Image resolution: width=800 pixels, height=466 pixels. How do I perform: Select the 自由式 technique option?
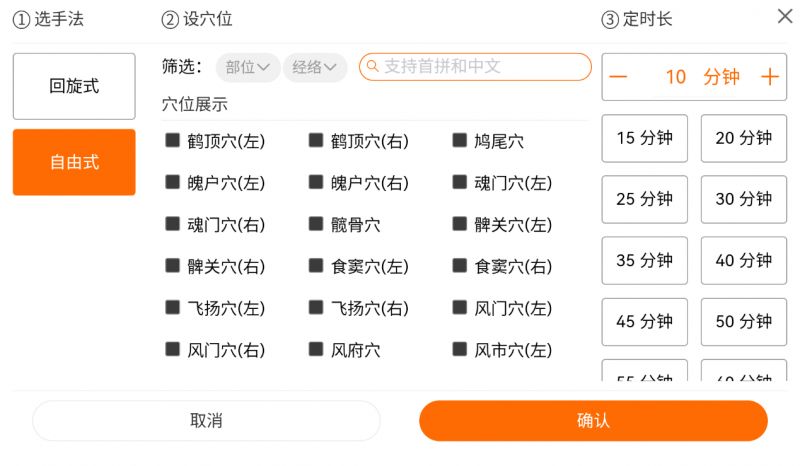coord(74,162)
